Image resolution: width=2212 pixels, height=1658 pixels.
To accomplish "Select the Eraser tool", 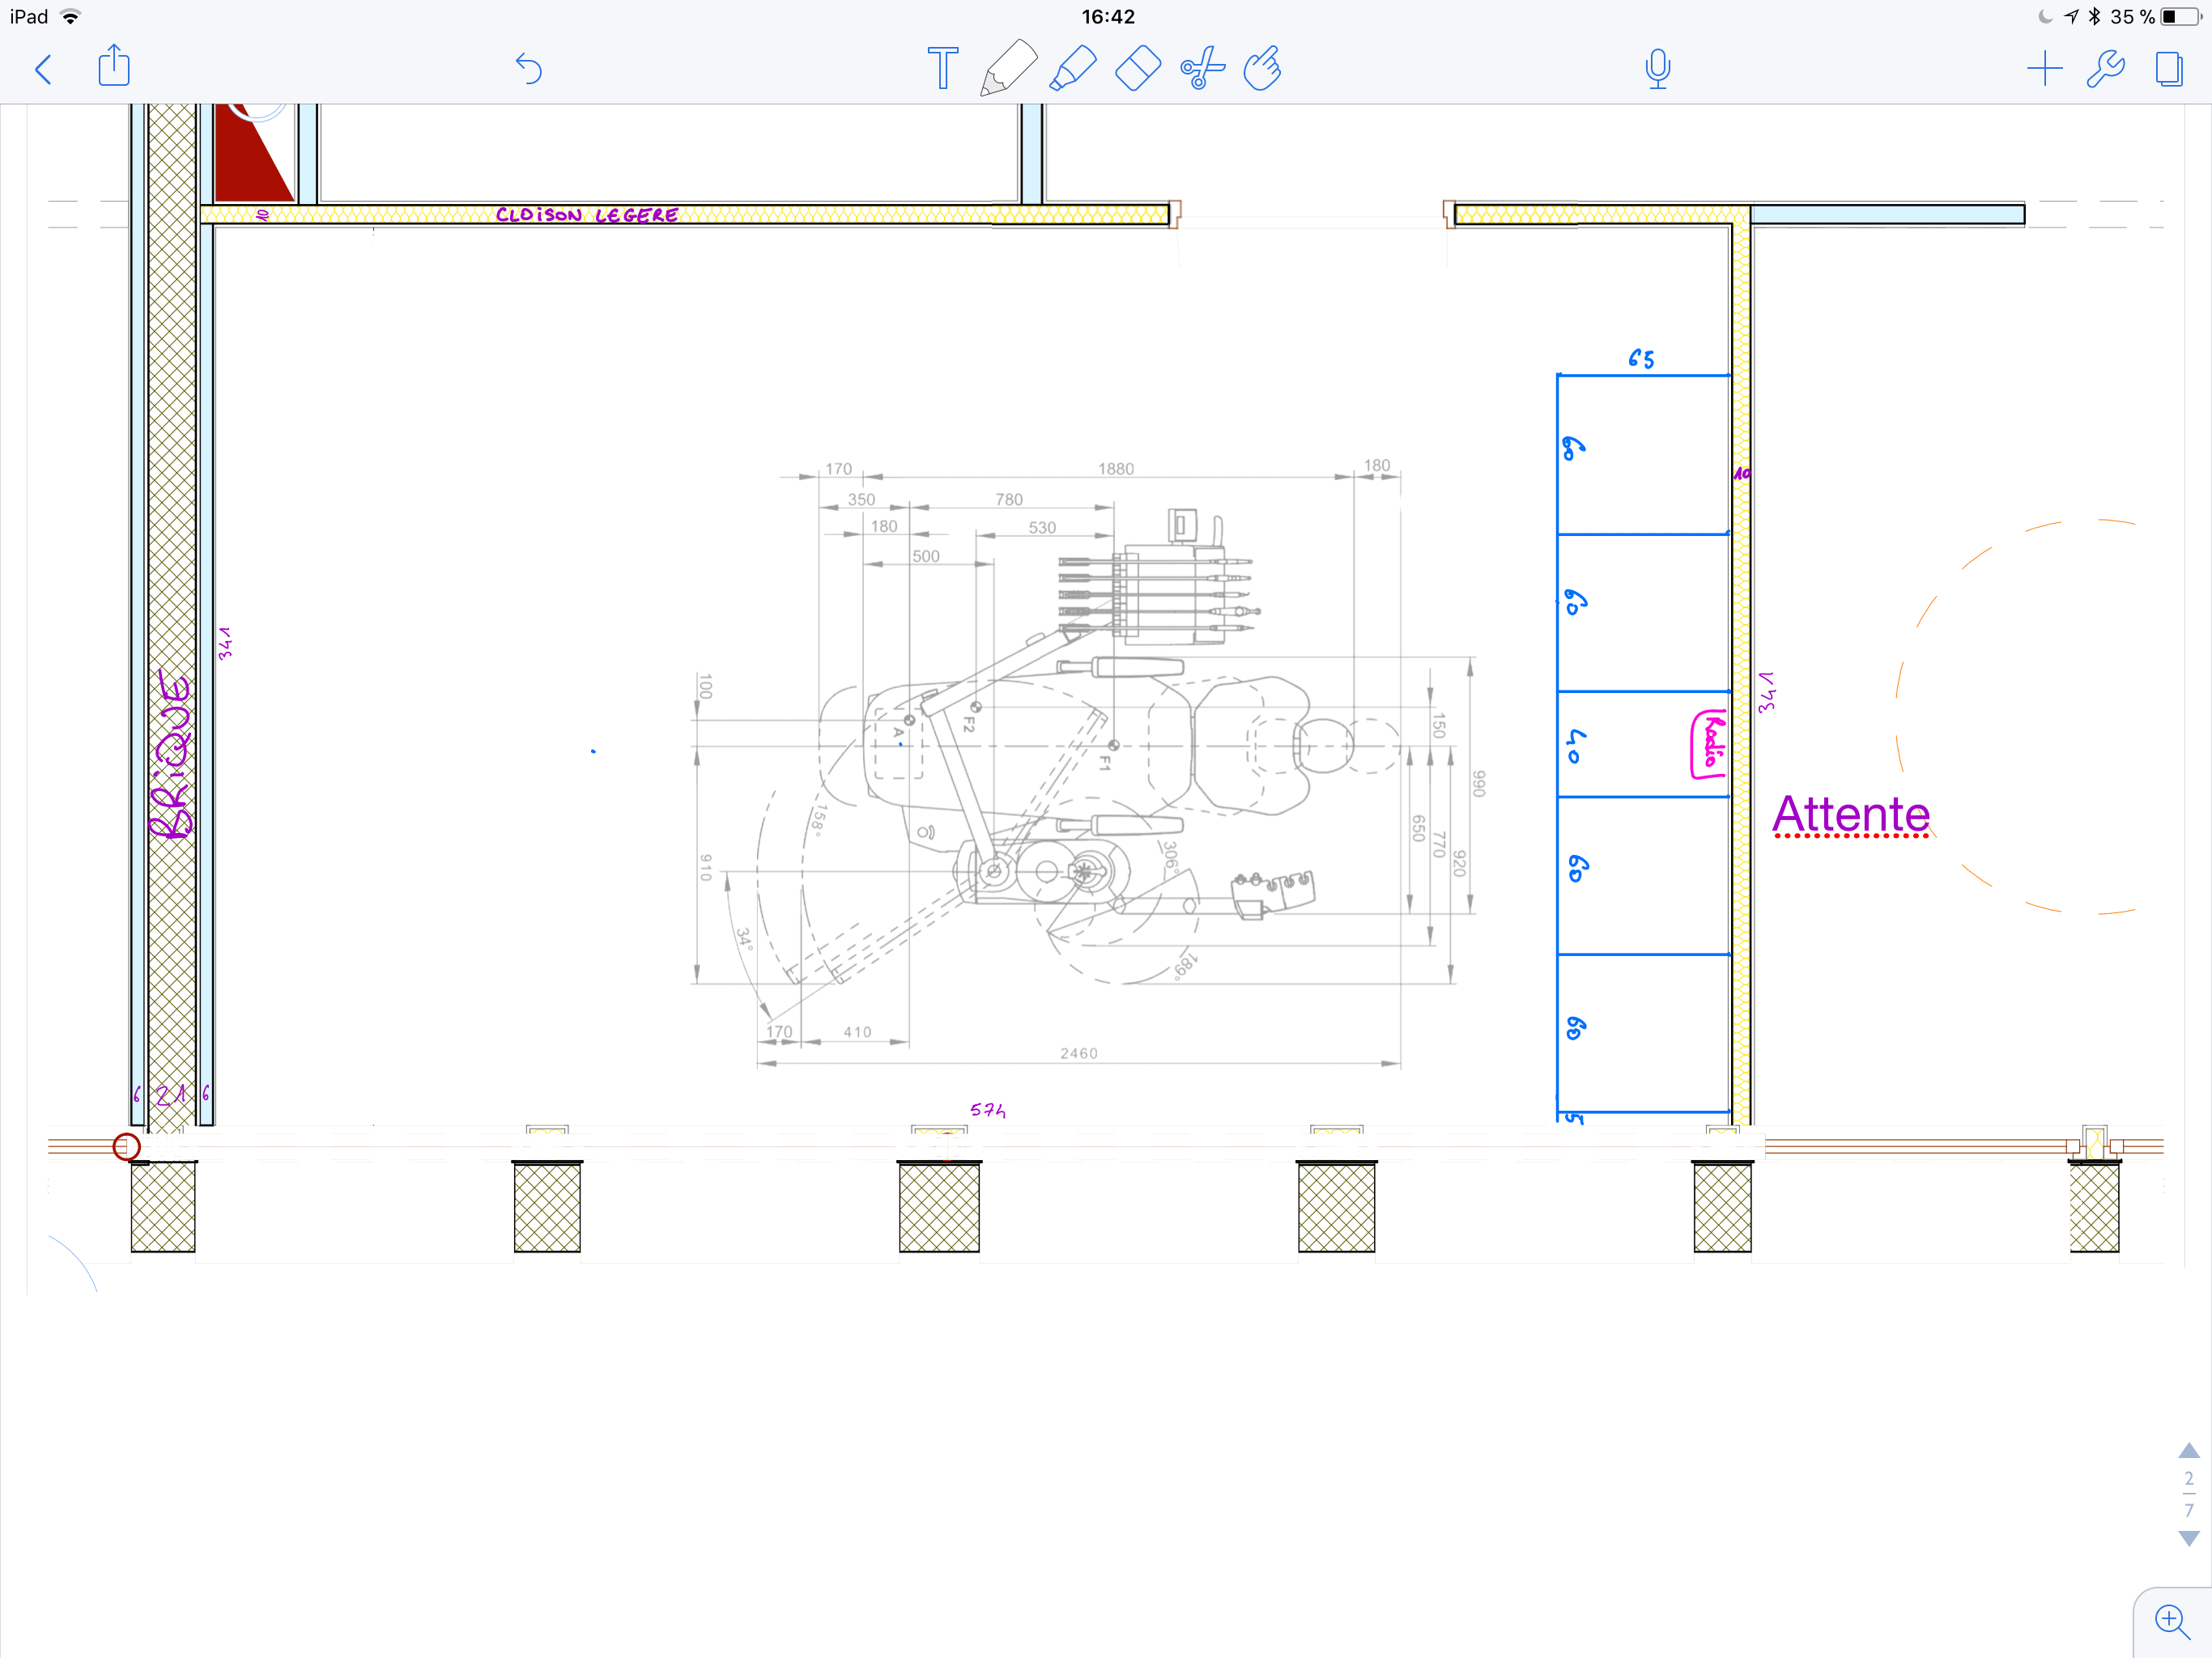I will pos(1137,69).
